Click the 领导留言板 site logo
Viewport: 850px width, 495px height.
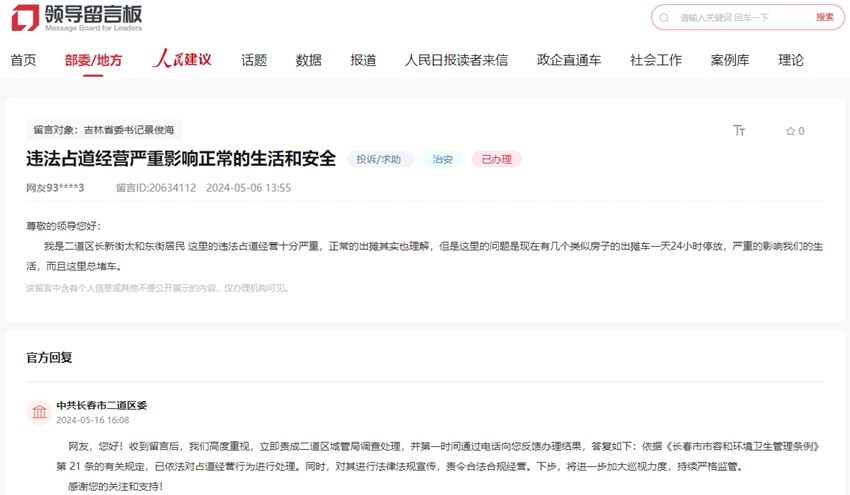pos(77,18)
